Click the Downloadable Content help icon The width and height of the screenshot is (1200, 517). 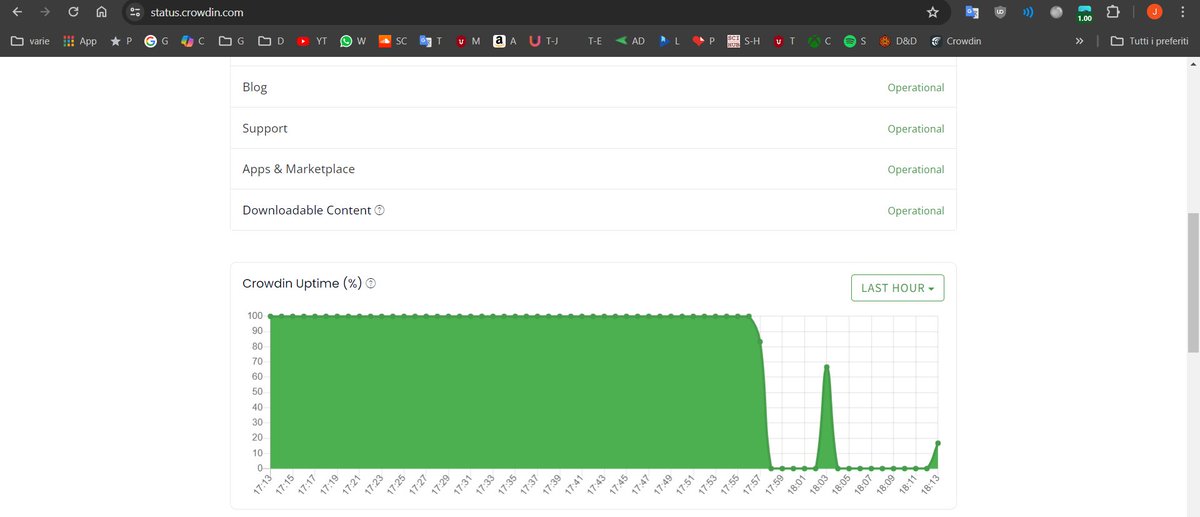point(380,211)
